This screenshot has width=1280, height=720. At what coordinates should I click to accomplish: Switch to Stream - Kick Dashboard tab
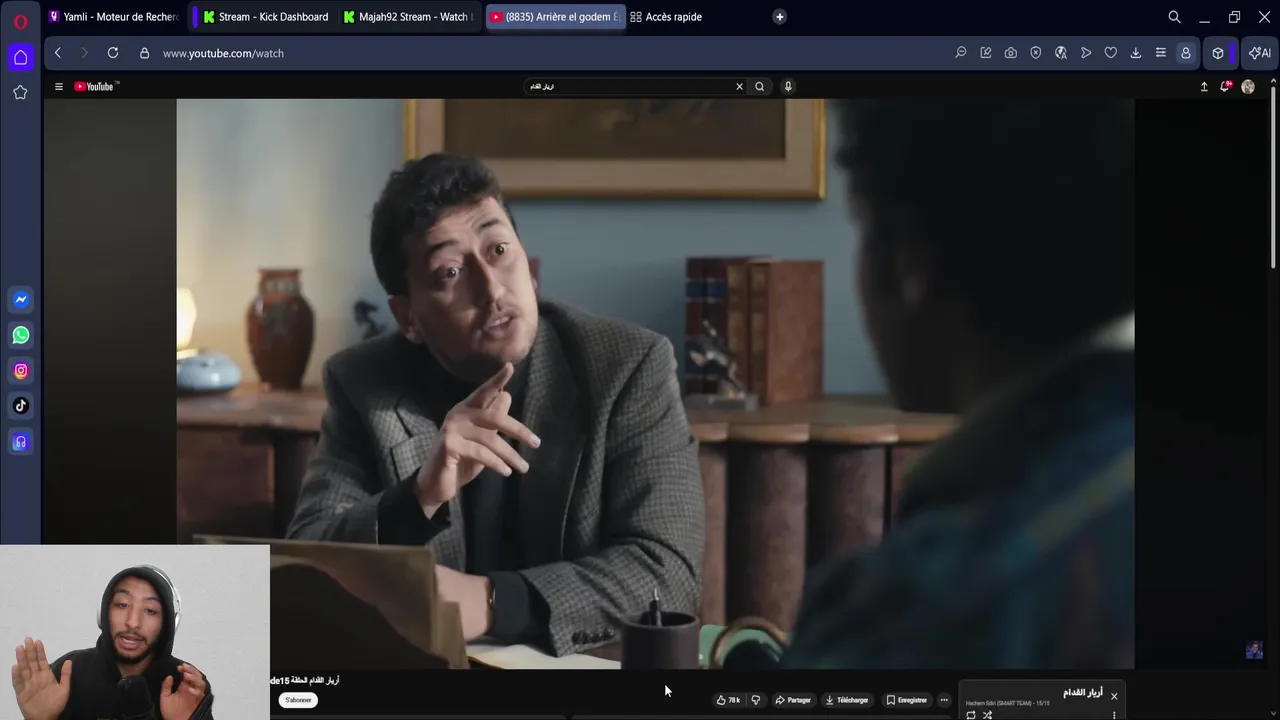(265, 17)
